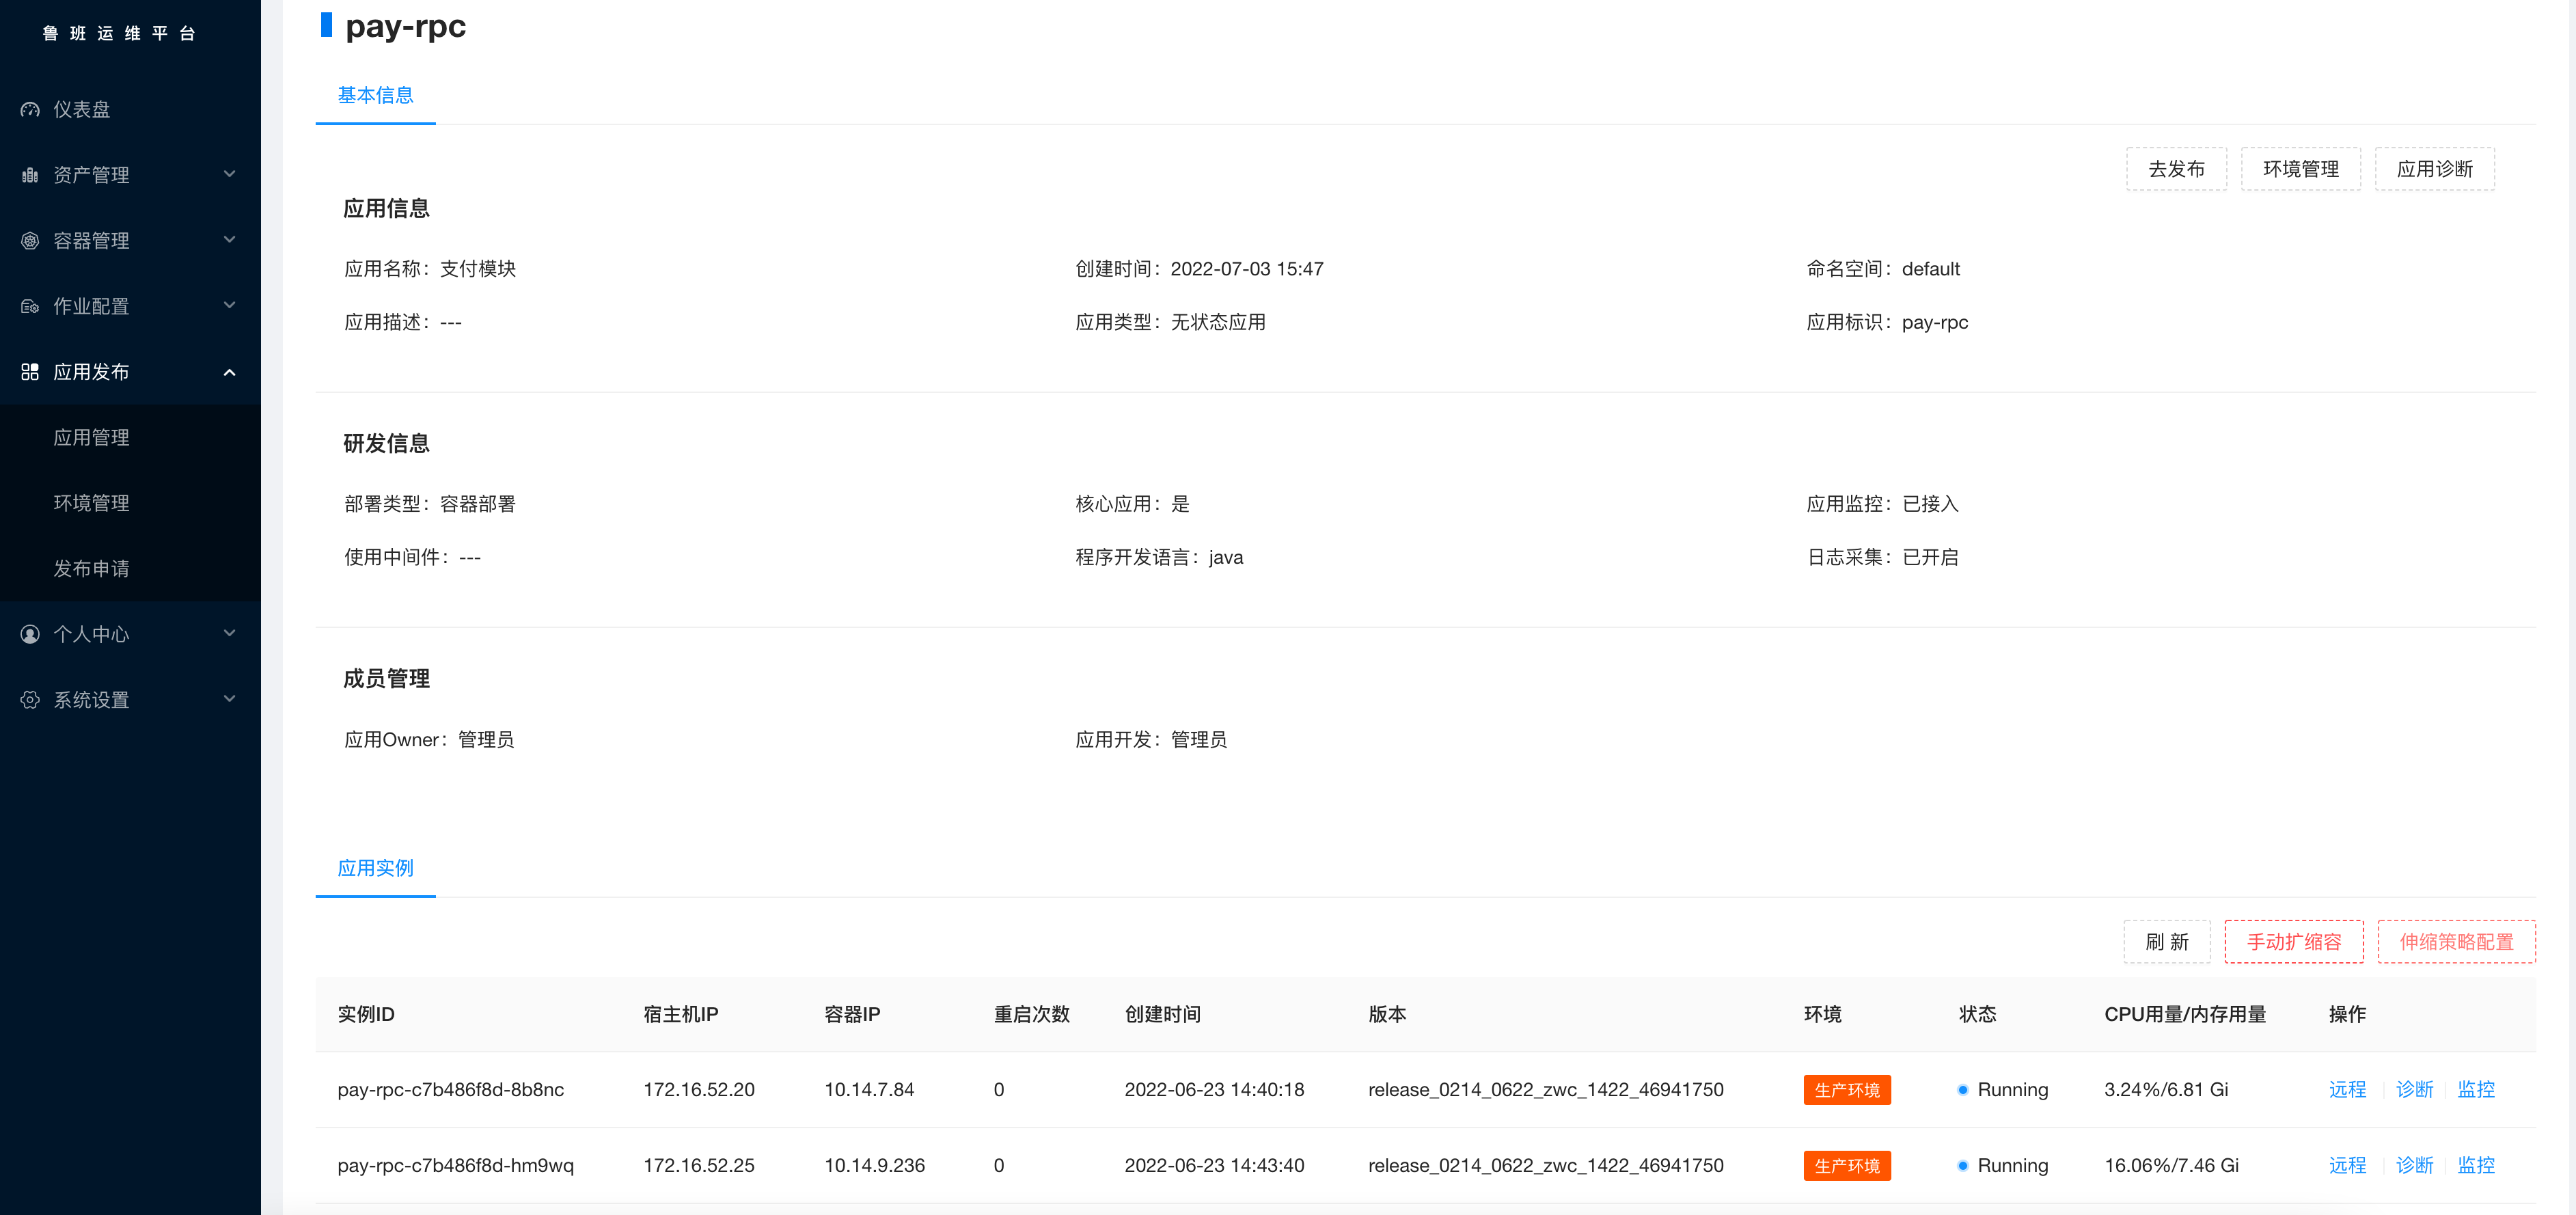Click the personal center user icon
This screenshot has width=2576, height=1215.
point(30,634)
